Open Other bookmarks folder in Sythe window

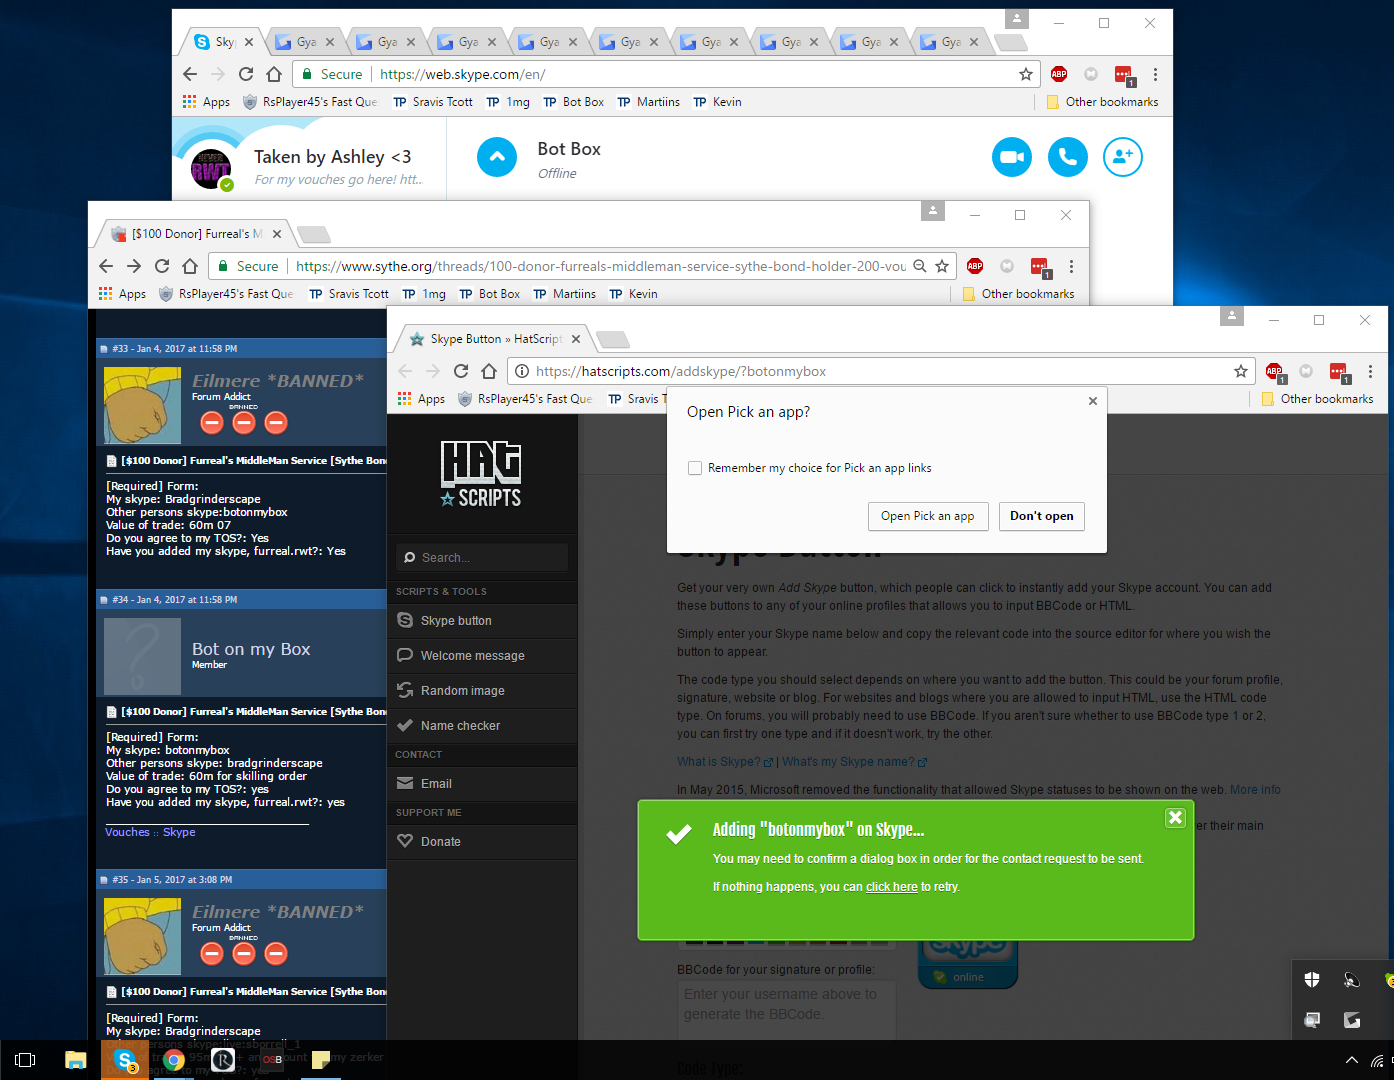1018,294
